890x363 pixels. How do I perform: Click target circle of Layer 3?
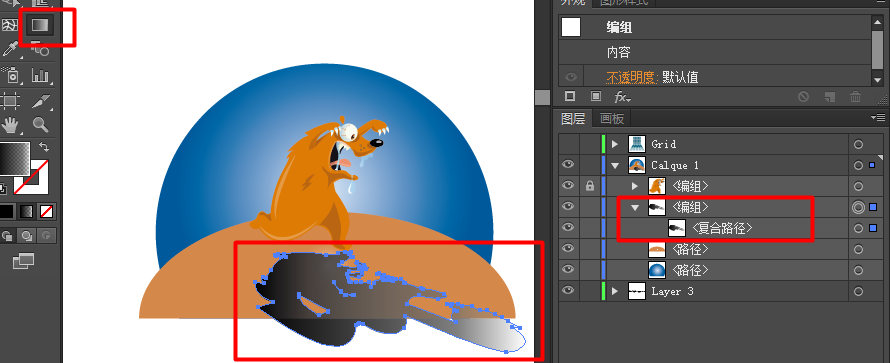pyautogui.click(x=858, y=291)
